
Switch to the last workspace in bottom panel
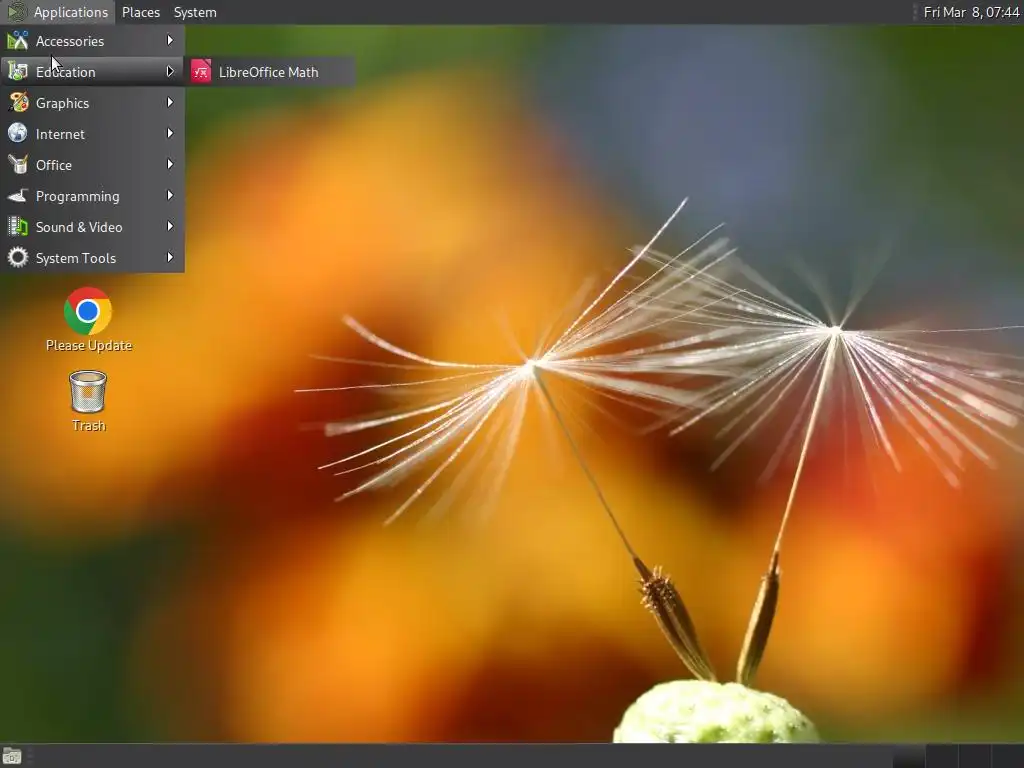[x=1008, y=757]
